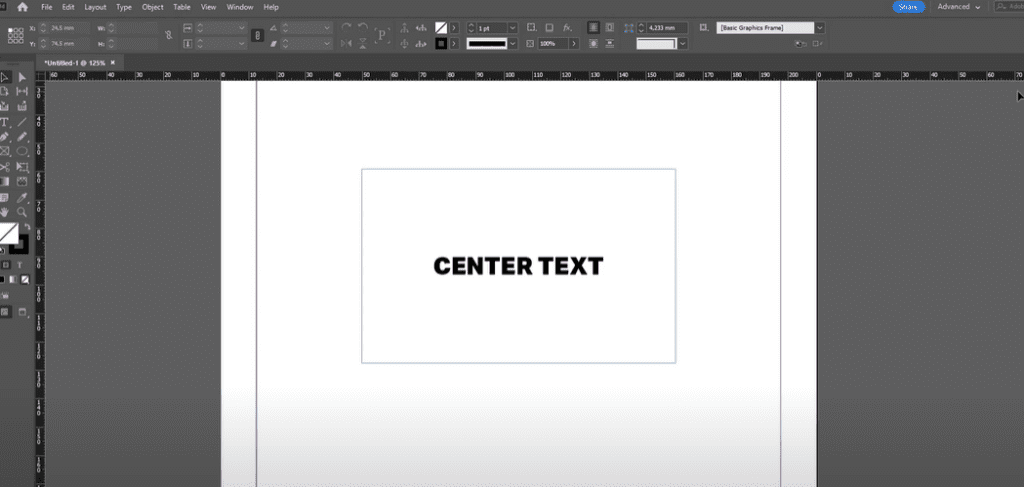
Task: Expand the 100% opacity slider arrow
Action: point(574,43)
